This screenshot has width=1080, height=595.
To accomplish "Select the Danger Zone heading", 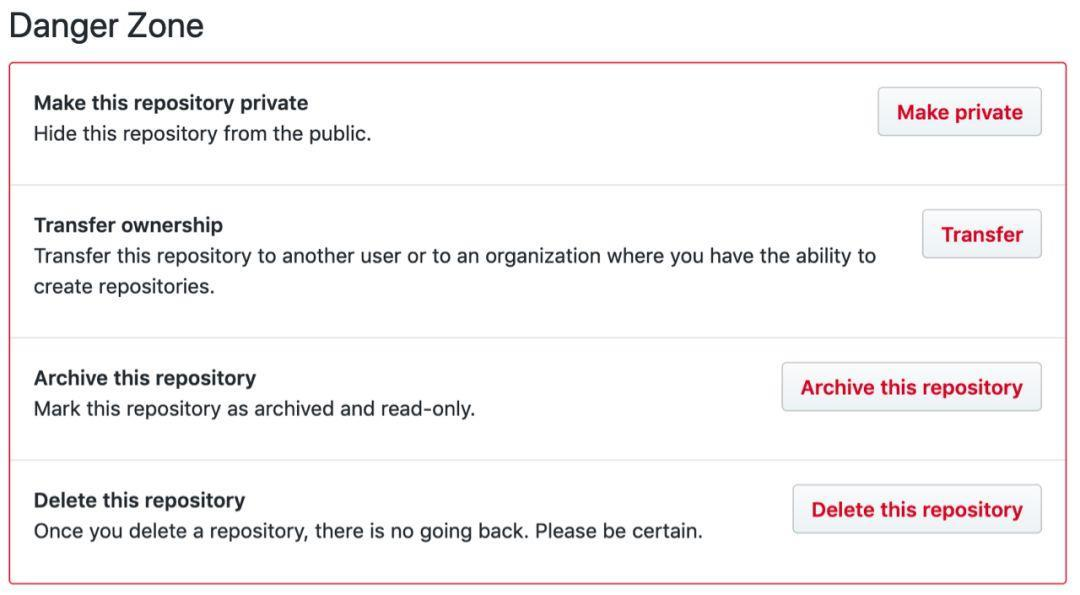I will (x=107, y=26).
